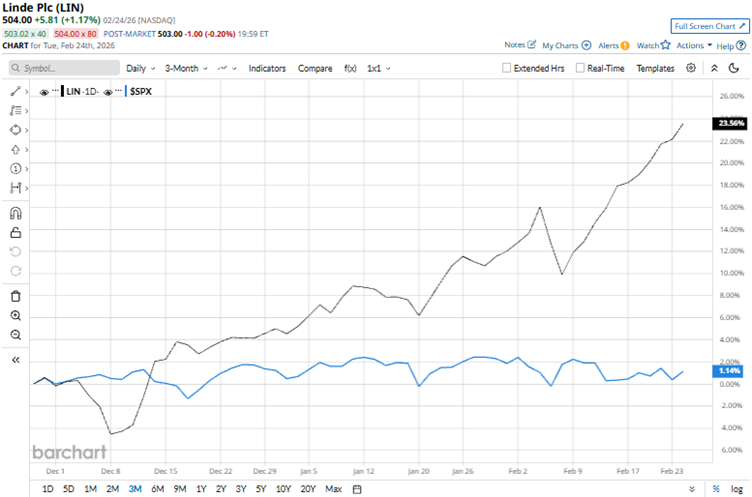Open the My Charts link
The height and width of the screenshot is (497, 752).
pyautogui.click(x=560, y=46)
